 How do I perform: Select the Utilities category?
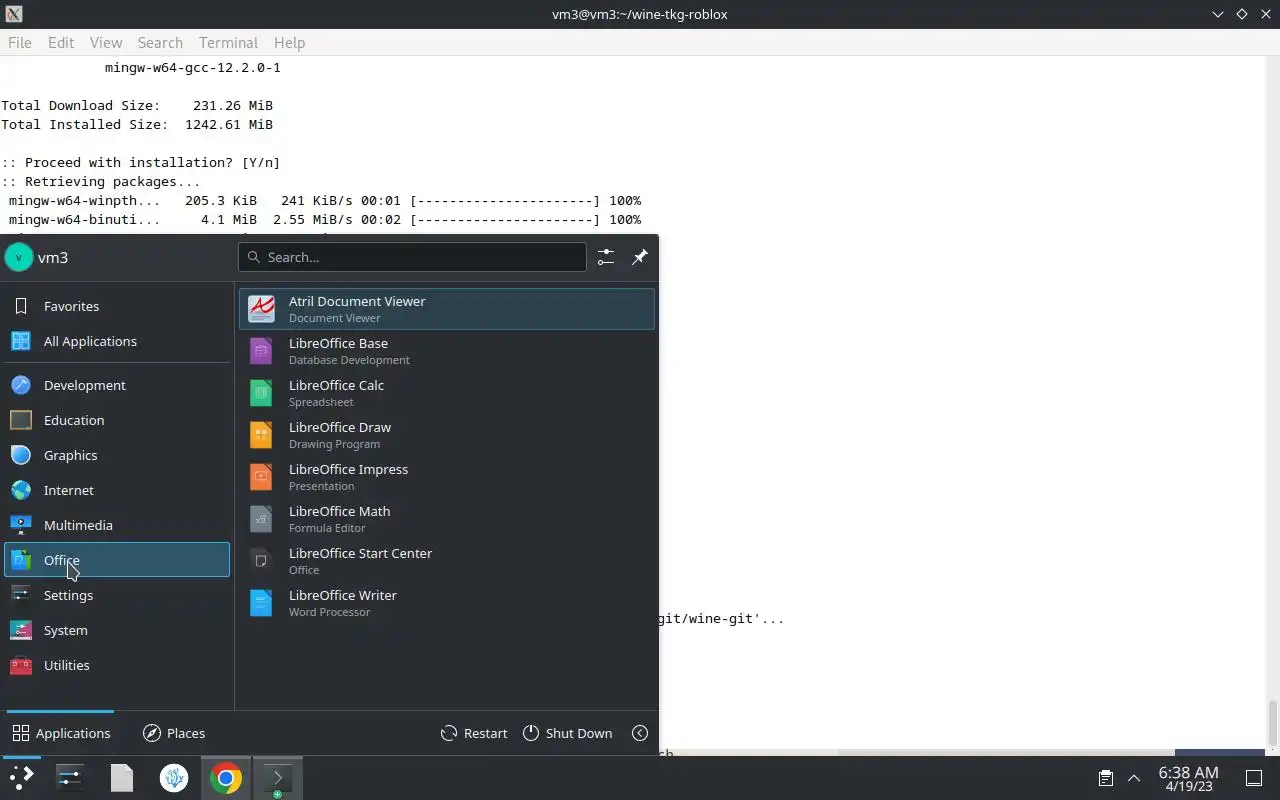pos(117,665)
